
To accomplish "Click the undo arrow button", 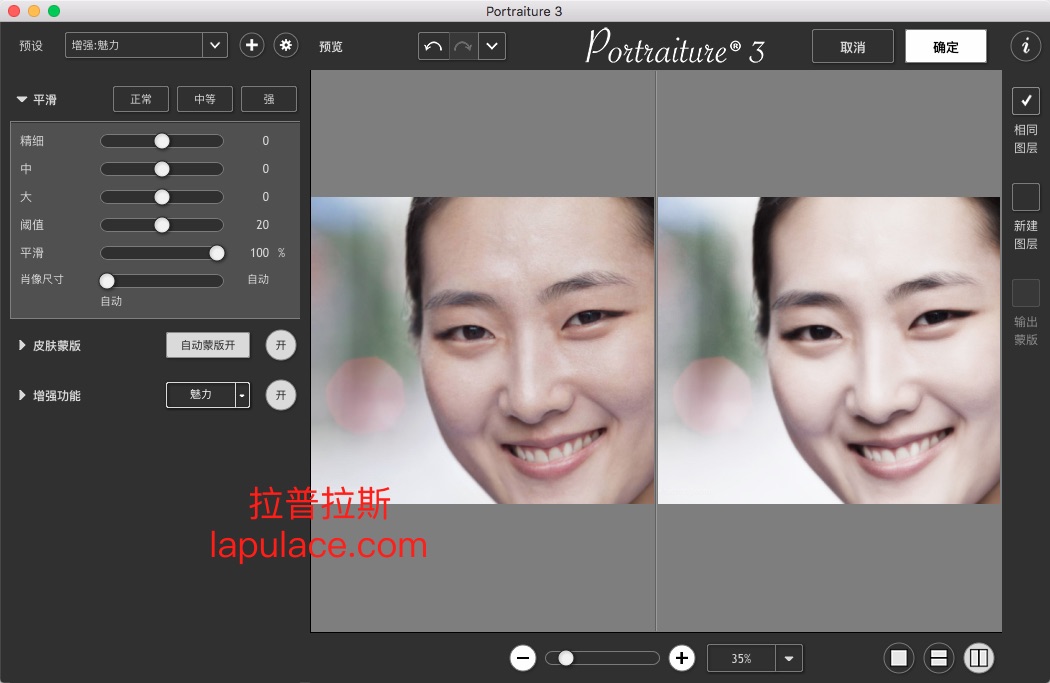I will pos(433,46).
